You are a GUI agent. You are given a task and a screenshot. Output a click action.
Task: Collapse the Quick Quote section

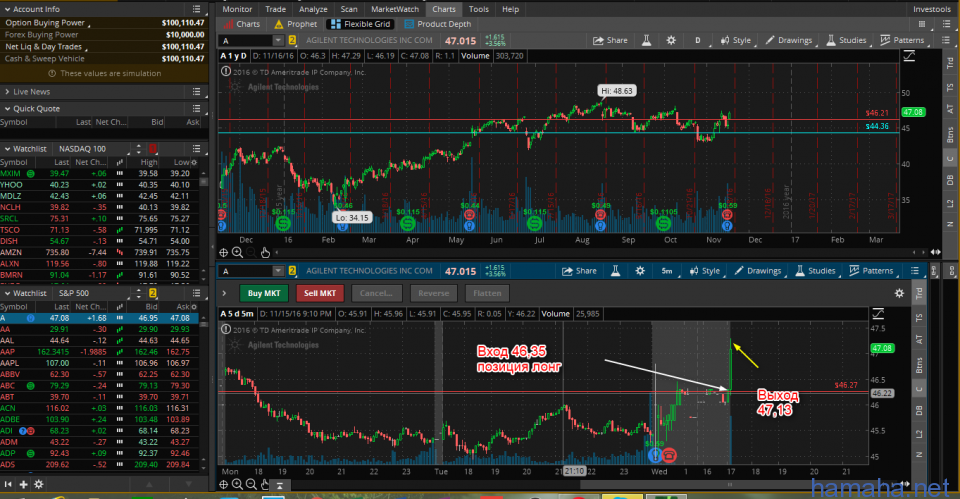[7, 108]
